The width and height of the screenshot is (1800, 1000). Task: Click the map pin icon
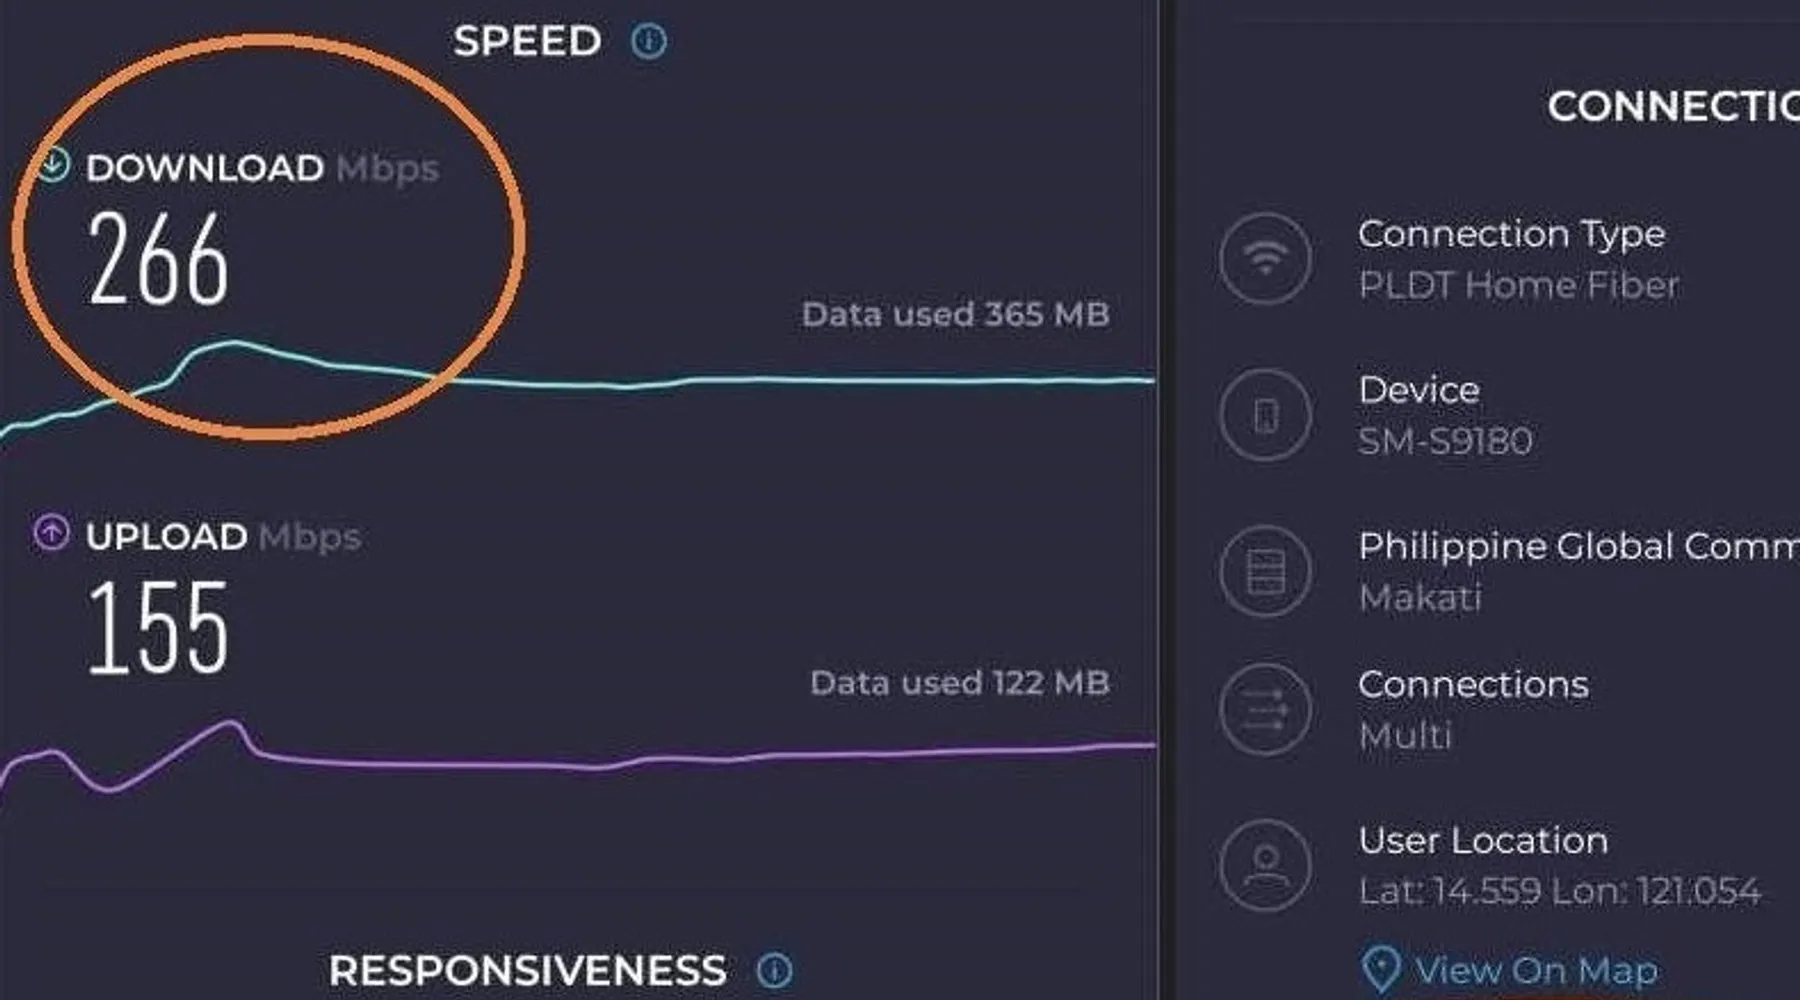pos(1381,969)
